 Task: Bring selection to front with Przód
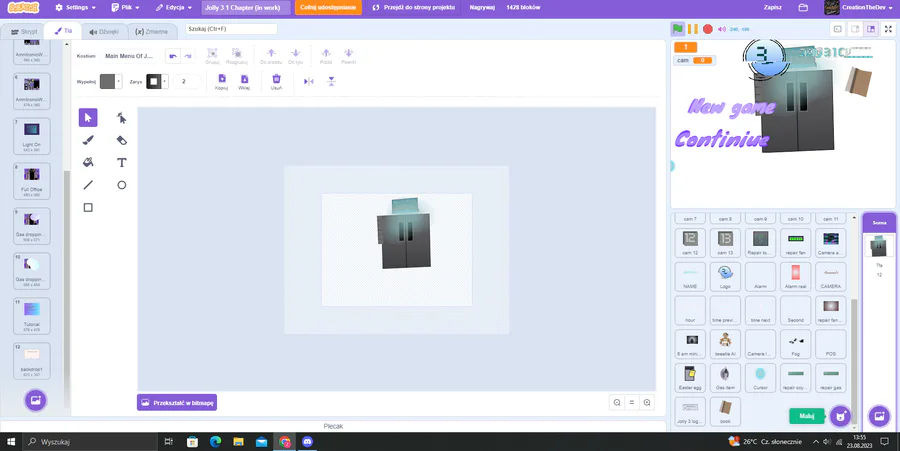326,56
